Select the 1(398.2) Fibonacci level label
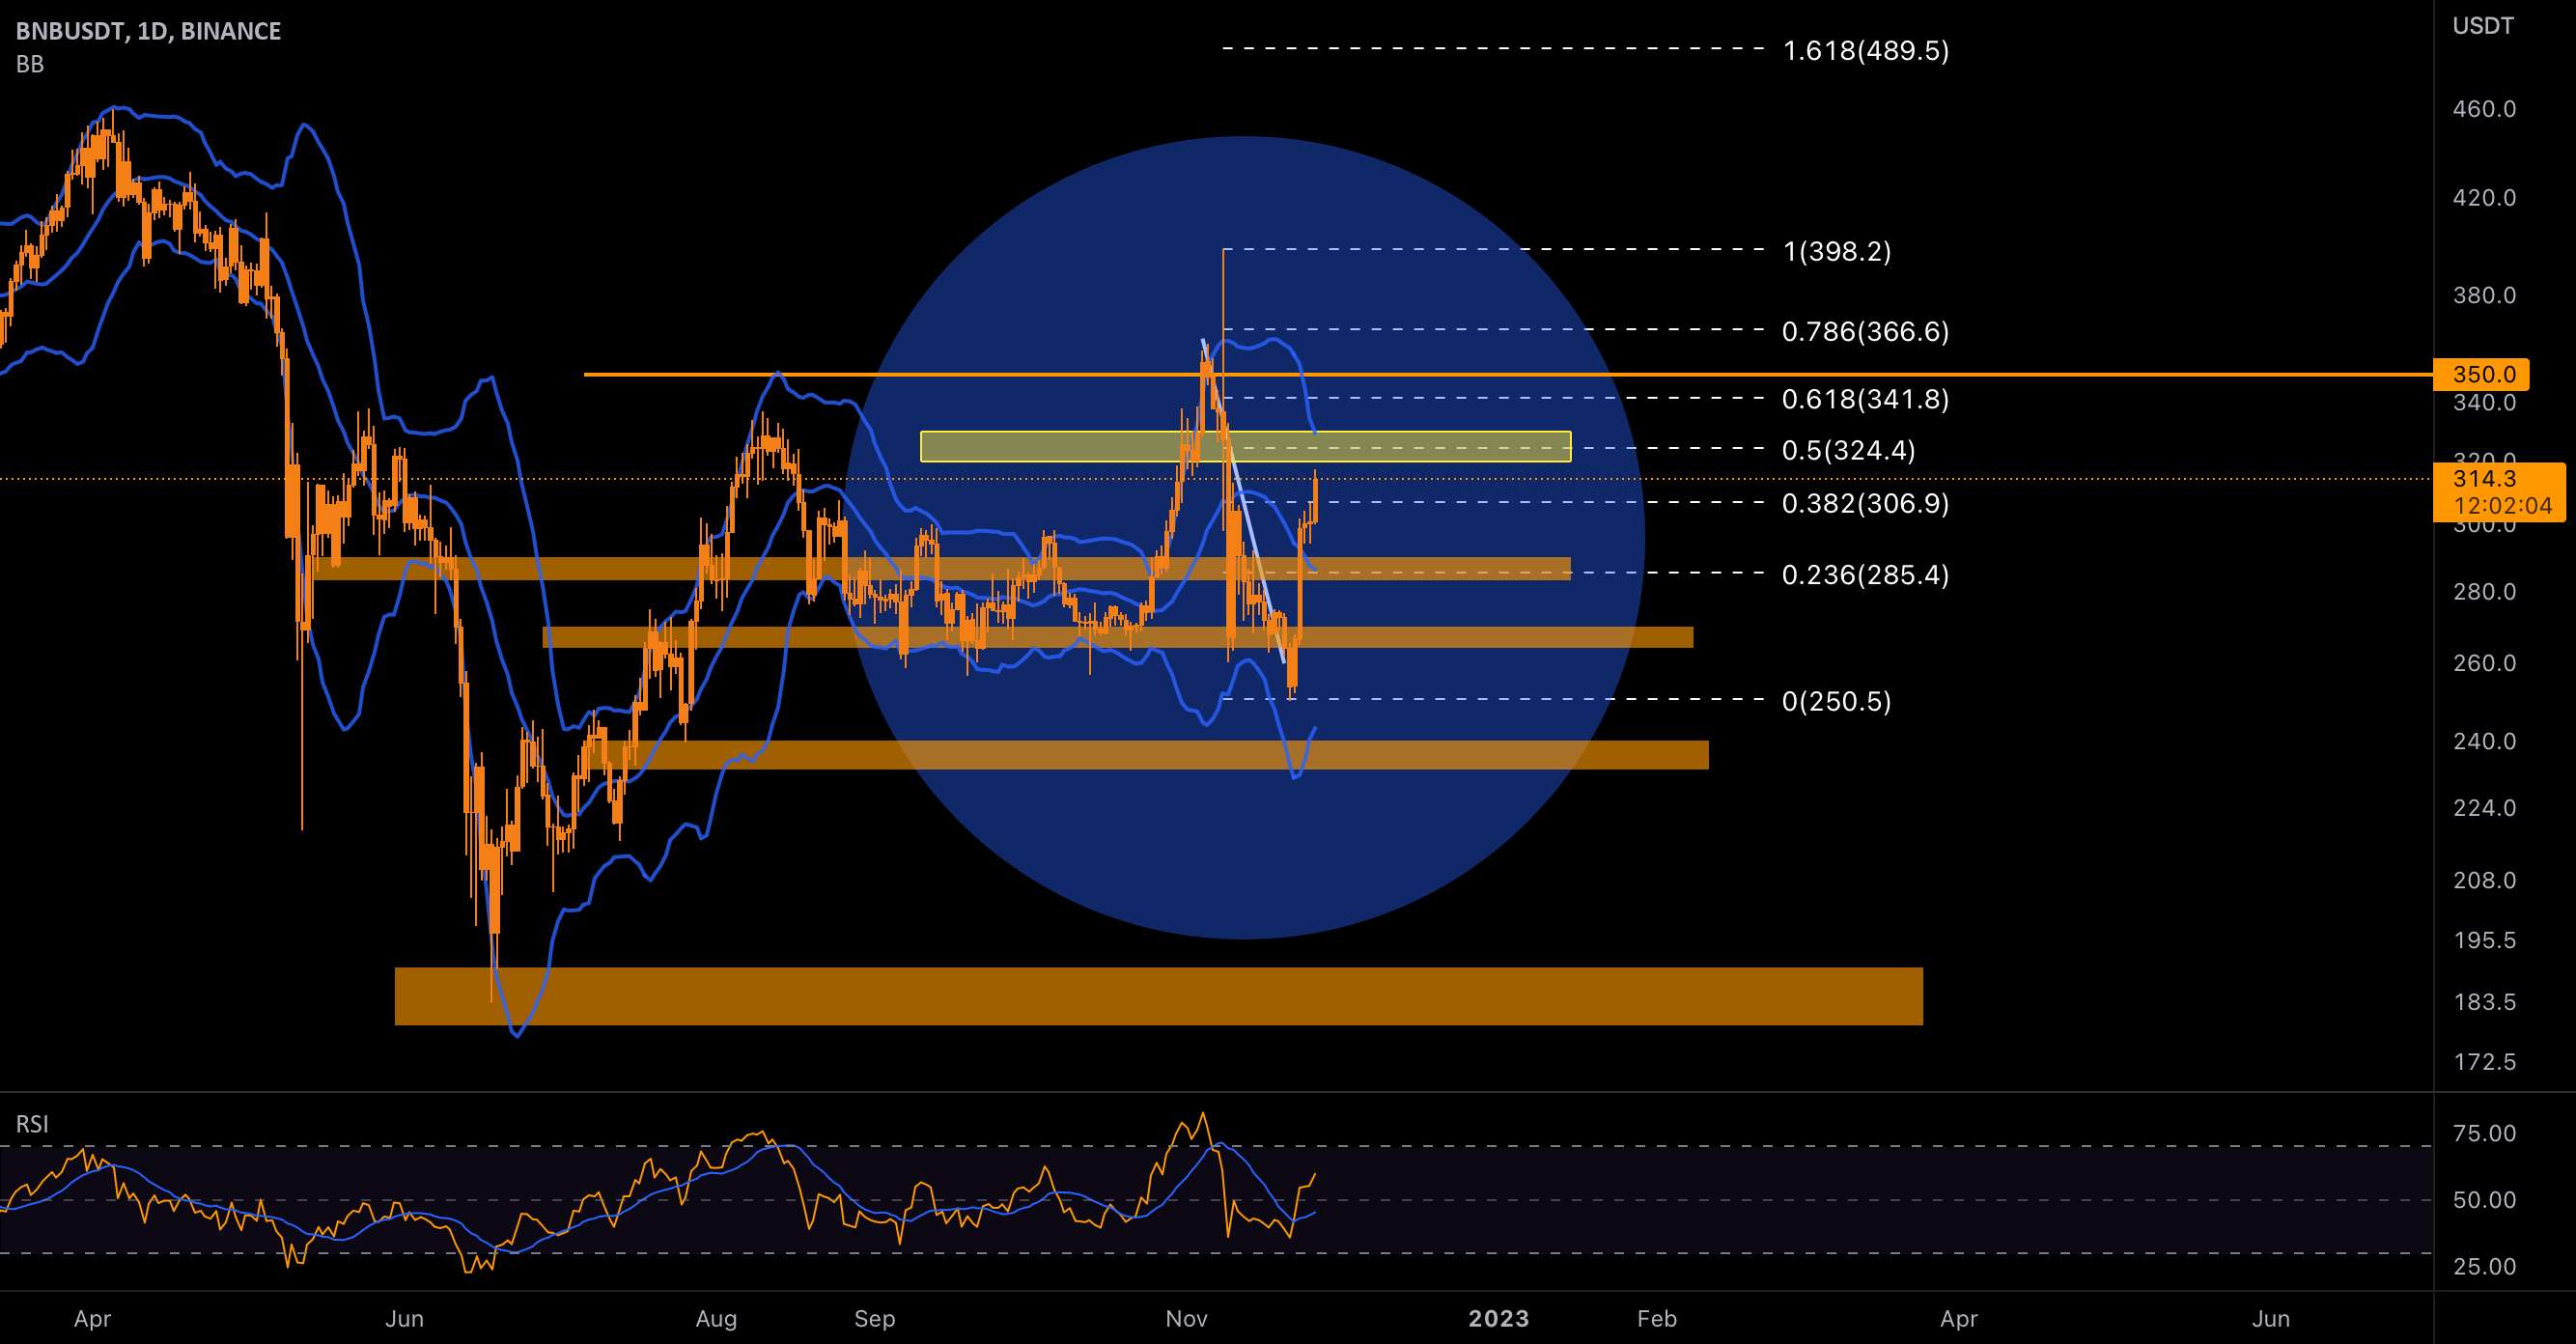2576x1344 pixels. (1837, 251)
